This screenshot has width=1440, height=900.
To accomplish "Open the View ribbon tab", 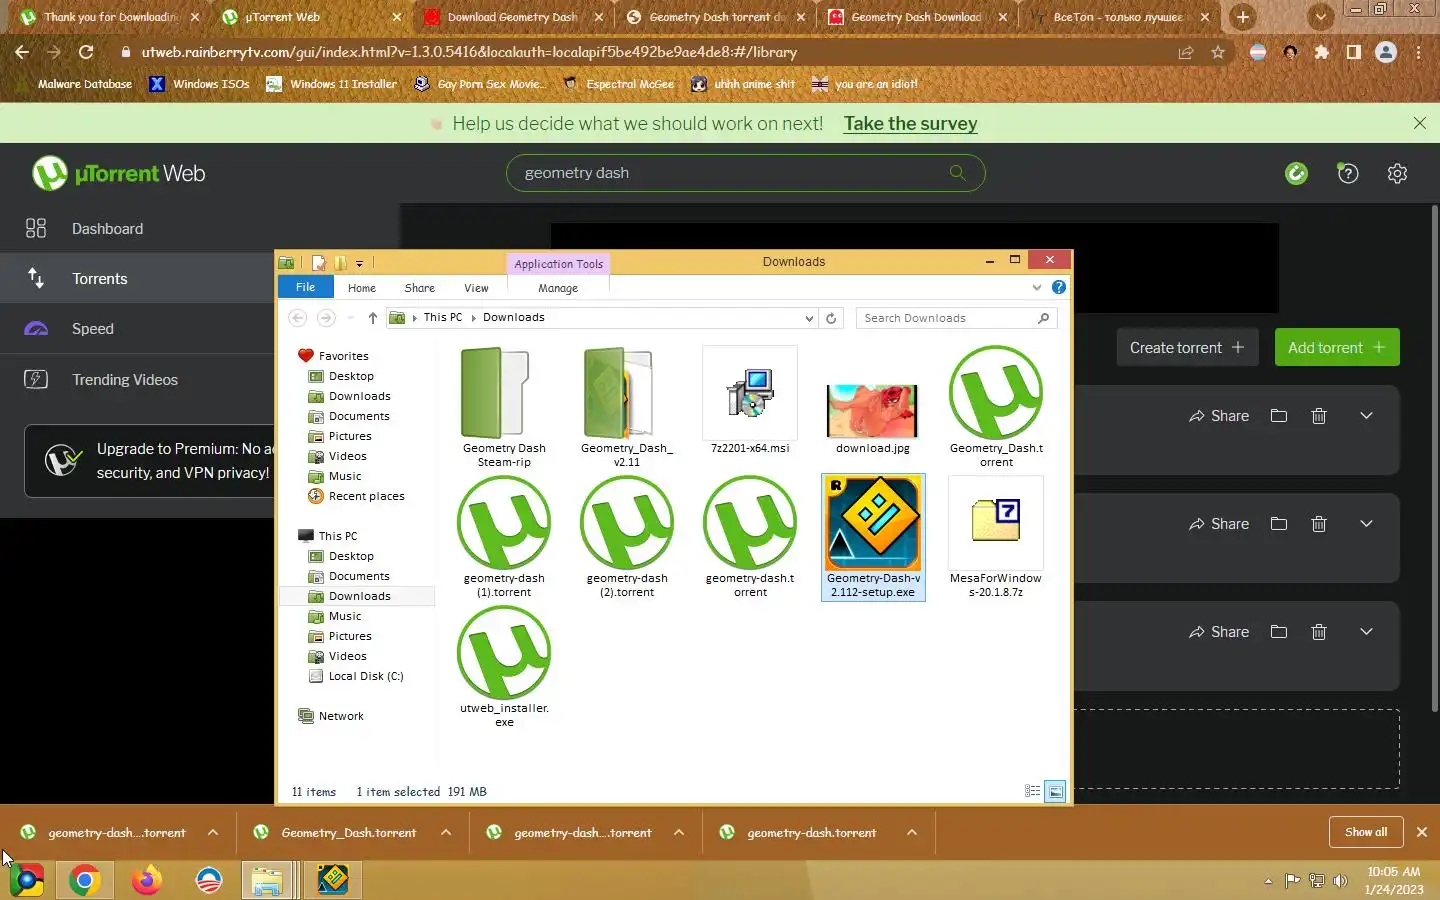I will pyautogui.click(x=476, y=288).
